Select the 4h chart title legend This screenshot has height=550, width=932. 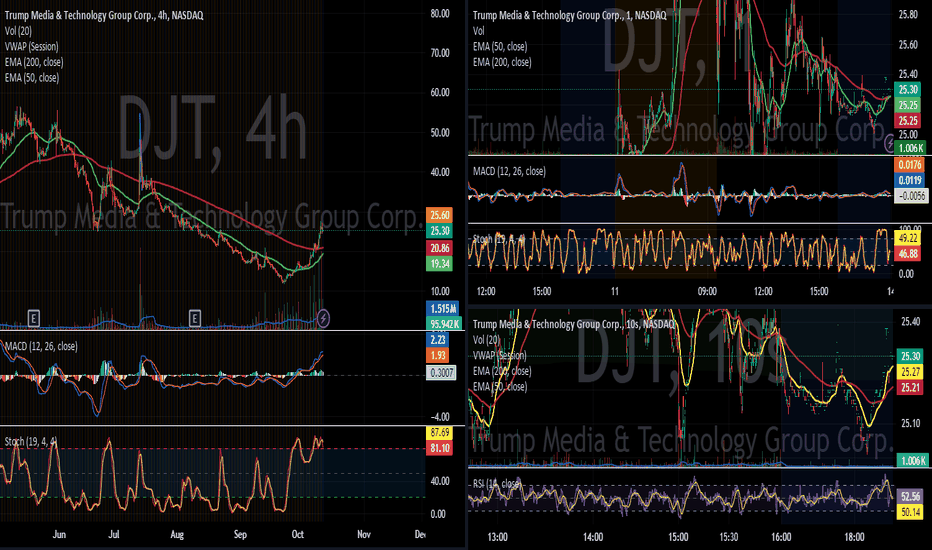104,15
